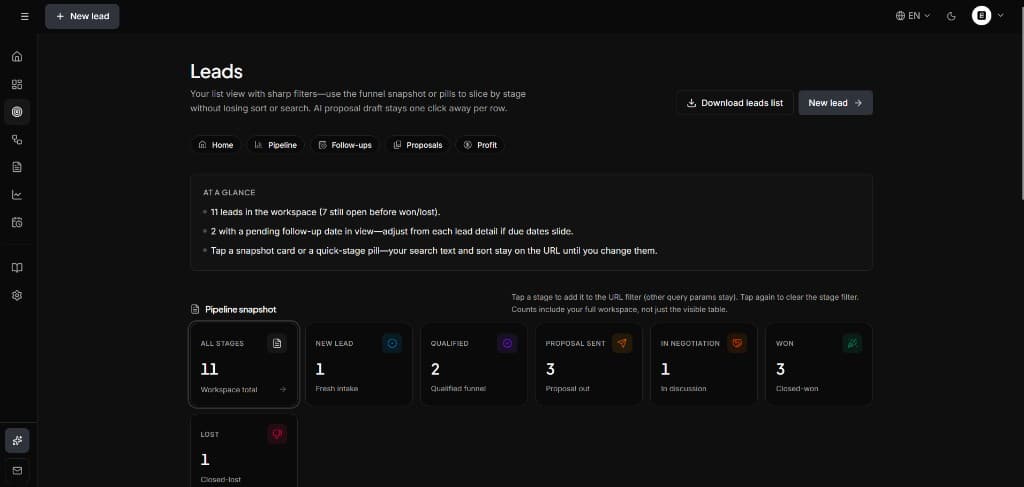Select the Leads target icon in the sidebar

pyautogui.click(x=17, y=112)
